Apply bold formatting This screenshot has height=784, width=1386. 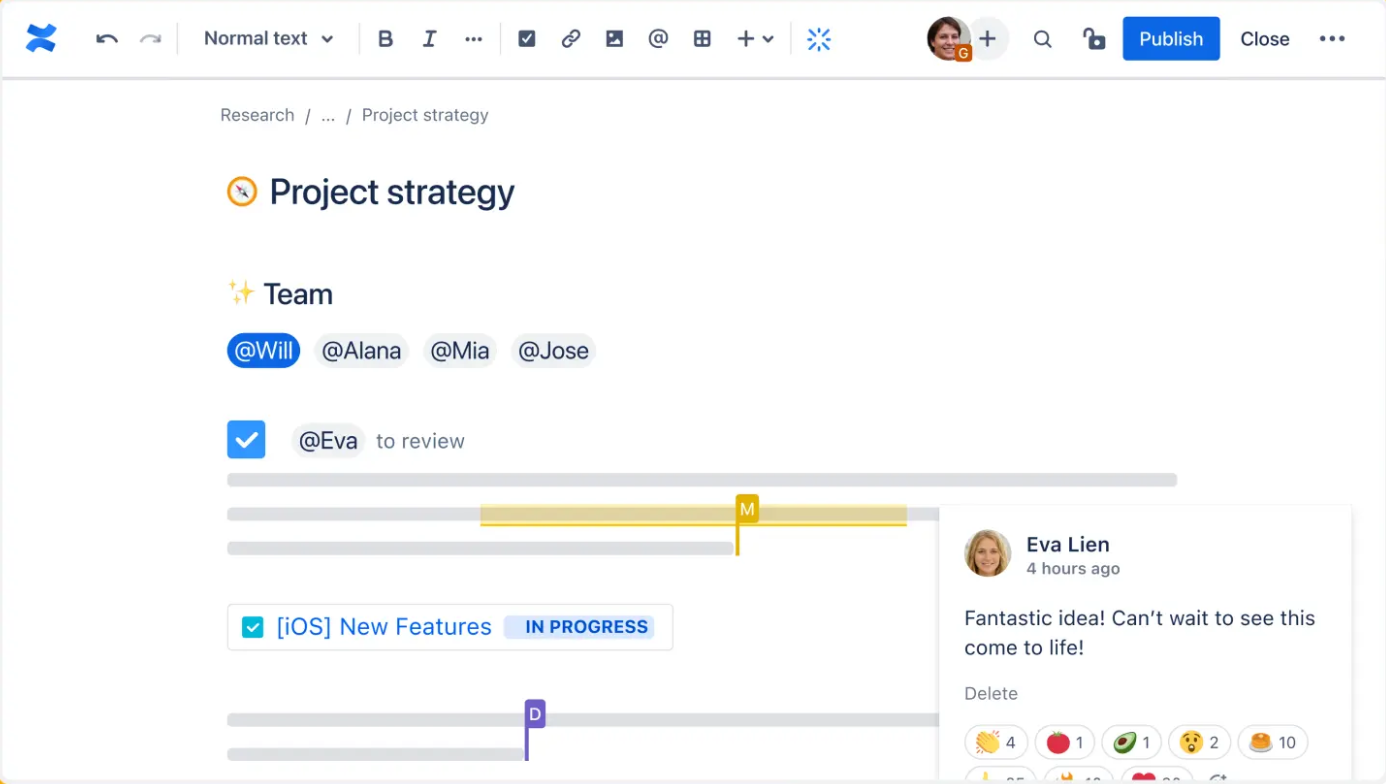(x=385, y=38)
